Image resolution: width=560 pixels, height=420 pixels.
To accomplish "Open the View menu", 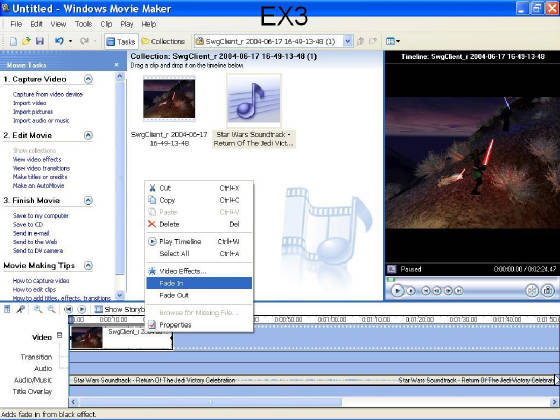I will coord(58,24).
